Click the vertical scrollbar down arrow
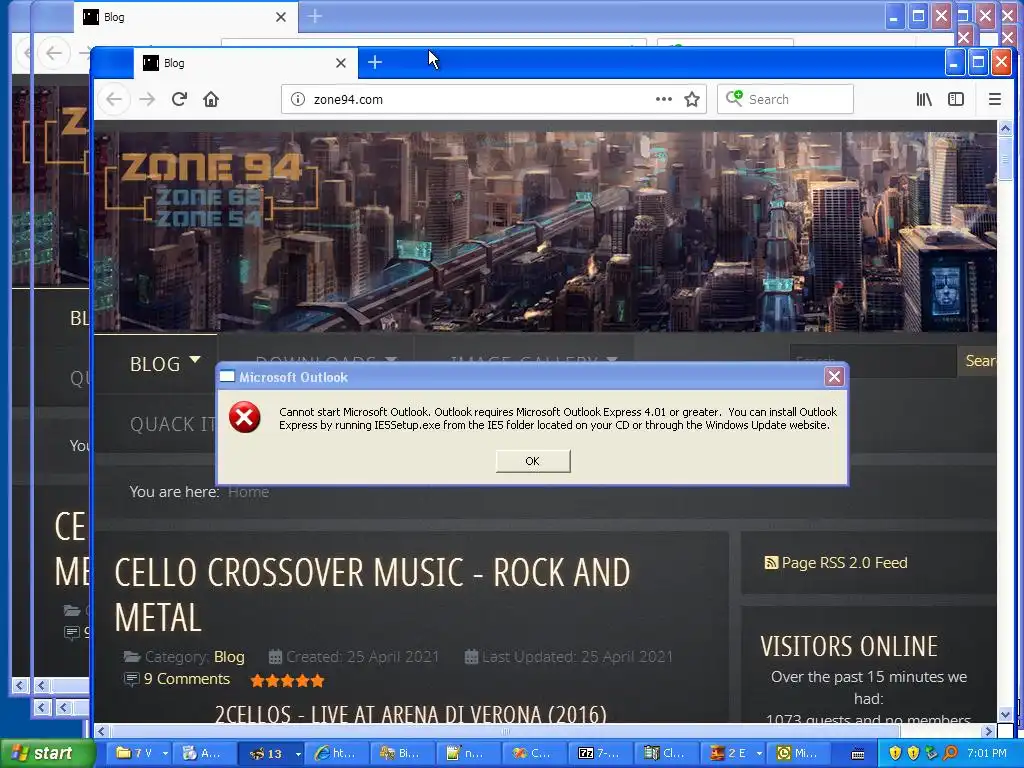The width and height of the screenshot is (1024, 768). tap(1006, 714)
